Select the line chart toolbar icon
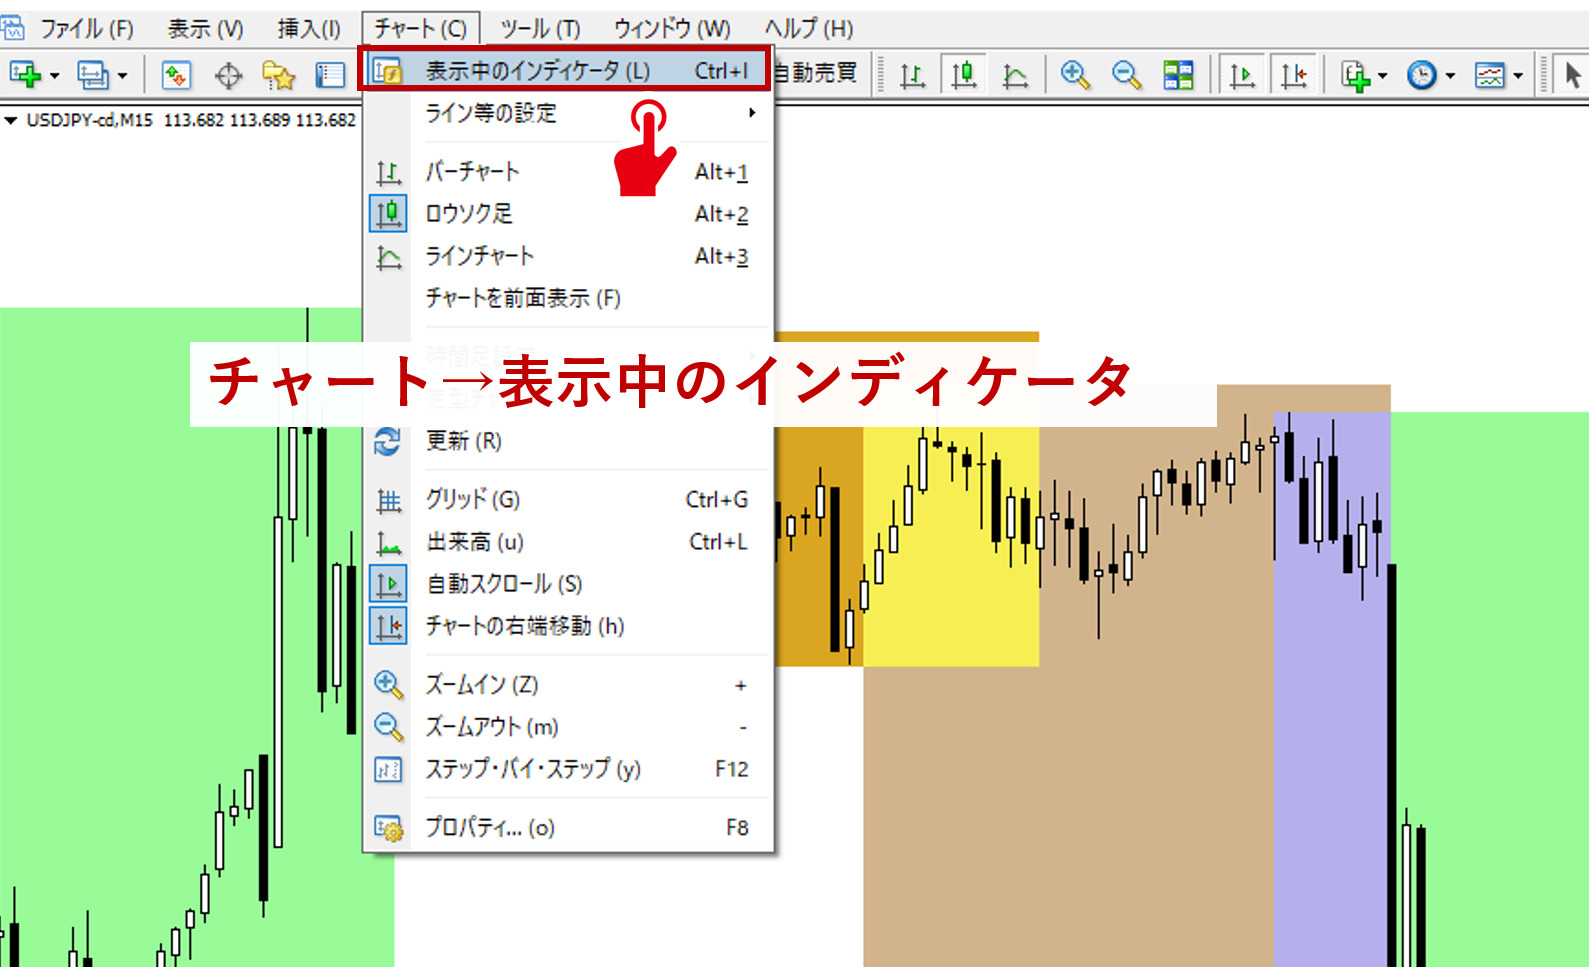The image size is (1589, 967). click(x=1015, y=75)
